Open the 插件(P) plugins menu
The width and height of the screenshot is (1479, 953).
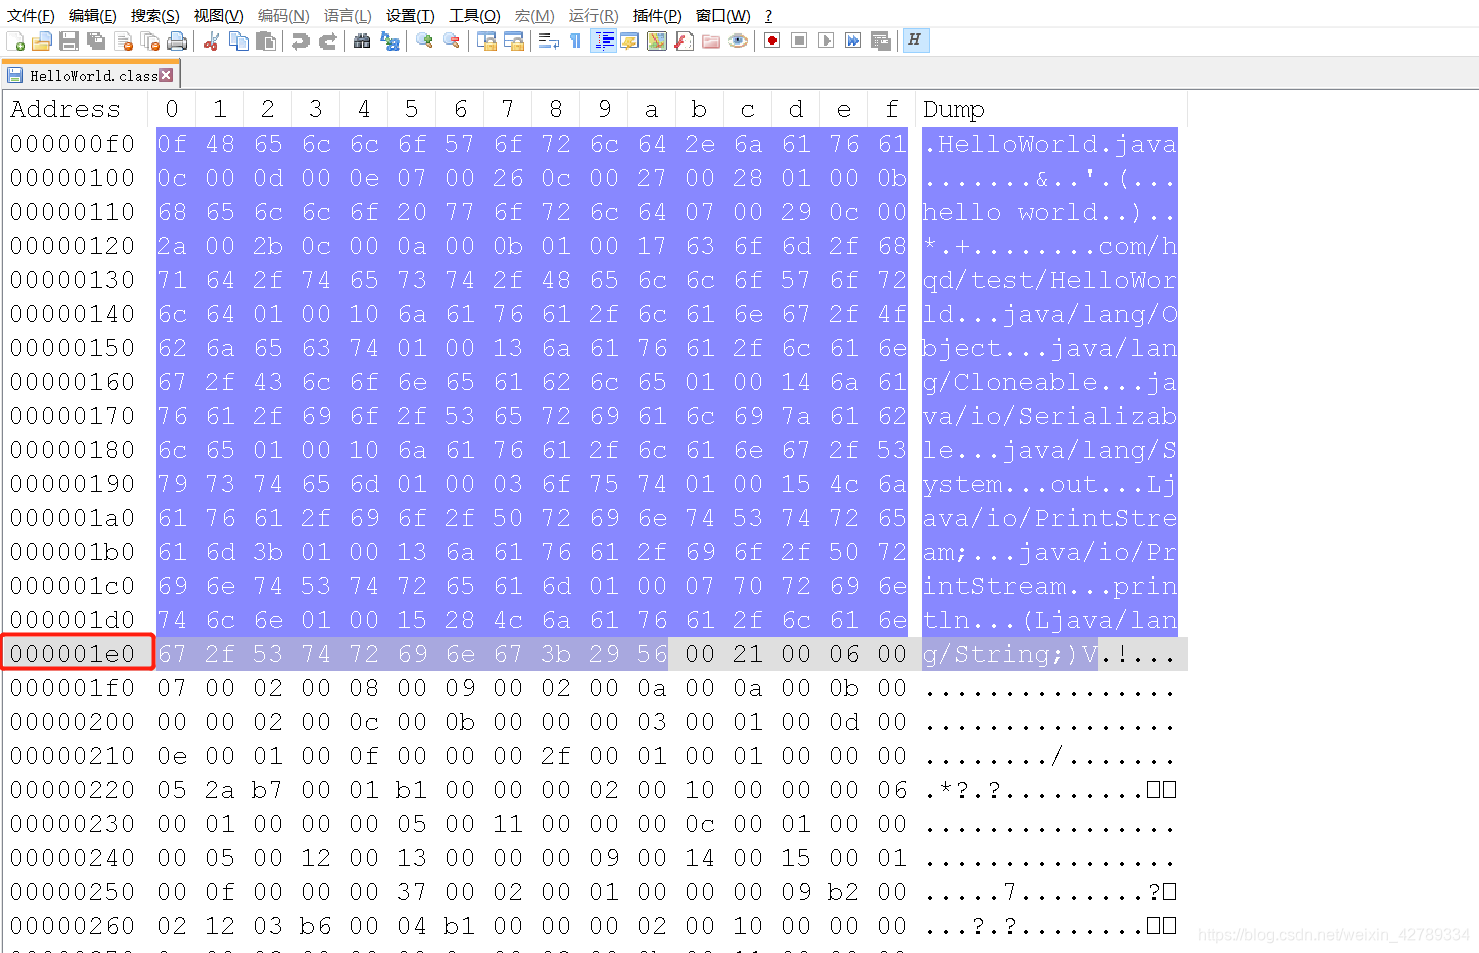657,15
